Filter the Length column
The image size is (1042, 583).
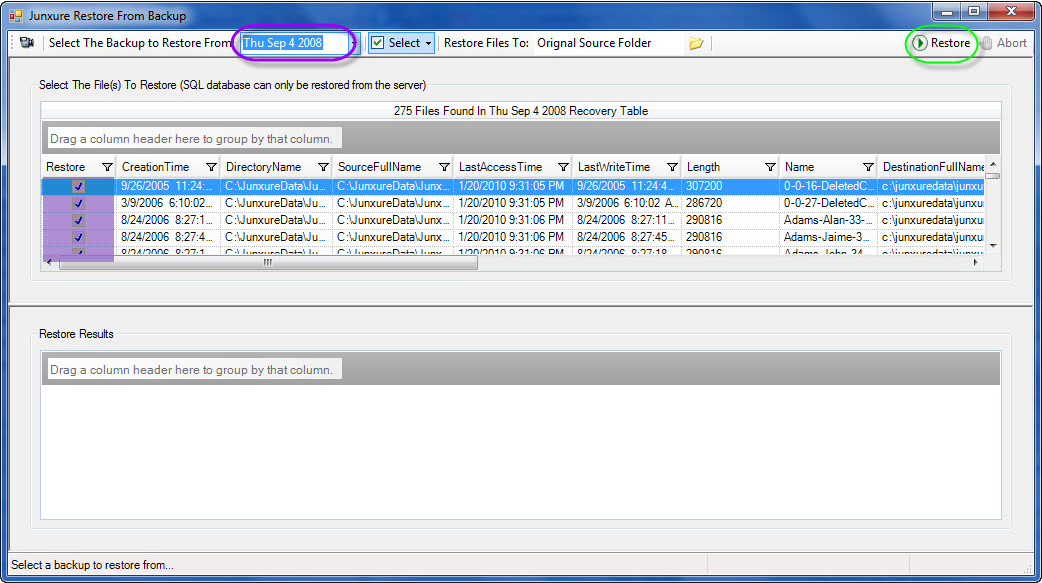[770, 167]
